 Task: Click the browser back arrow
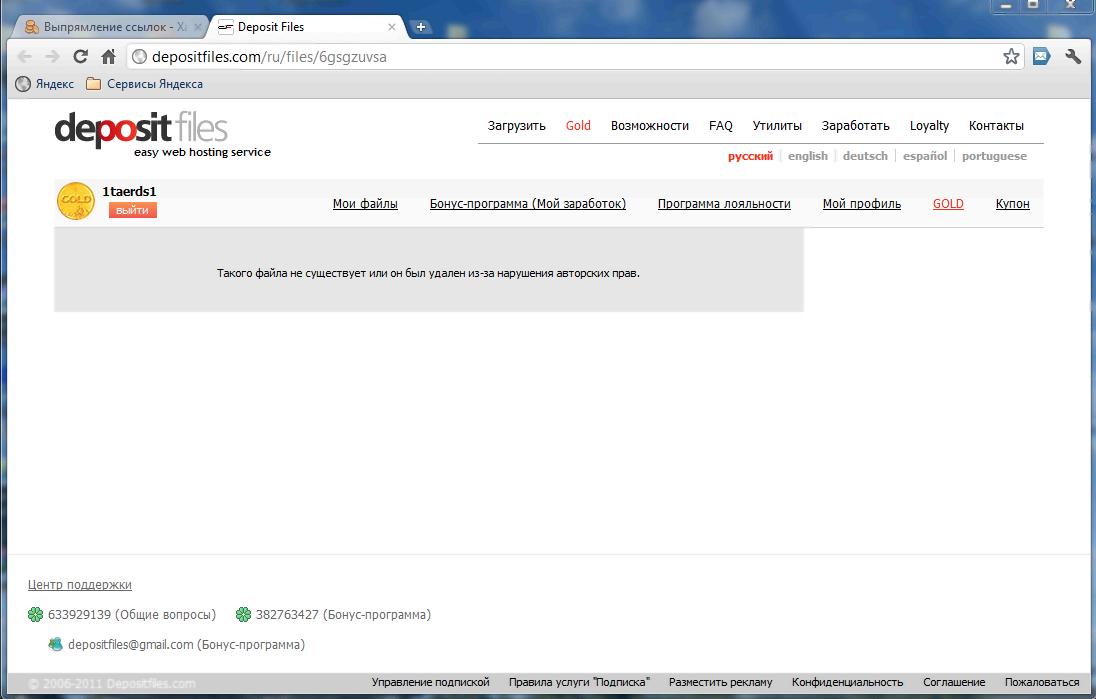pos(25,57)
